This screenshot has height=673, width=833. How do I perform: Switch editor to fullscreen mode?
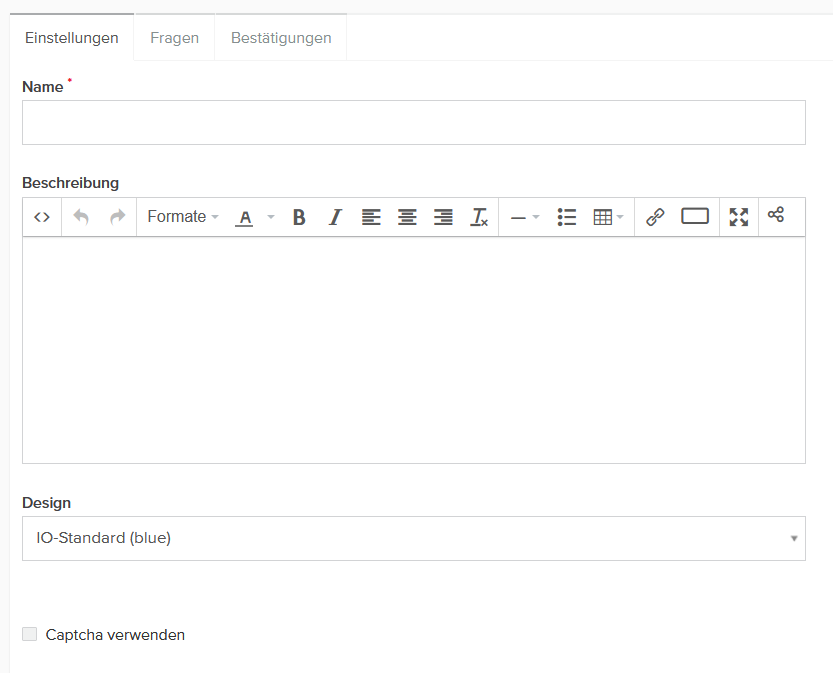click(738, 217)
